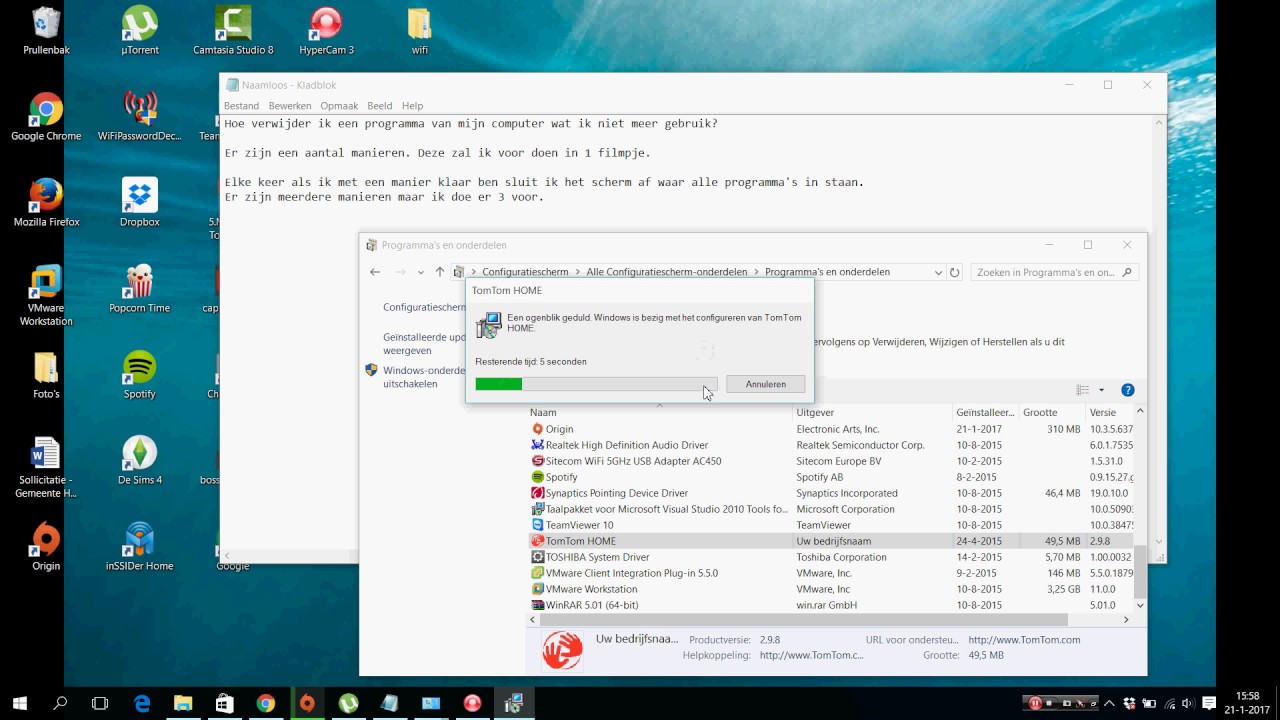Viewport: 1280px width, 720px height.
Task: Open Task View on taskbar
Action: pyautogui.click(x=100, y=704)
